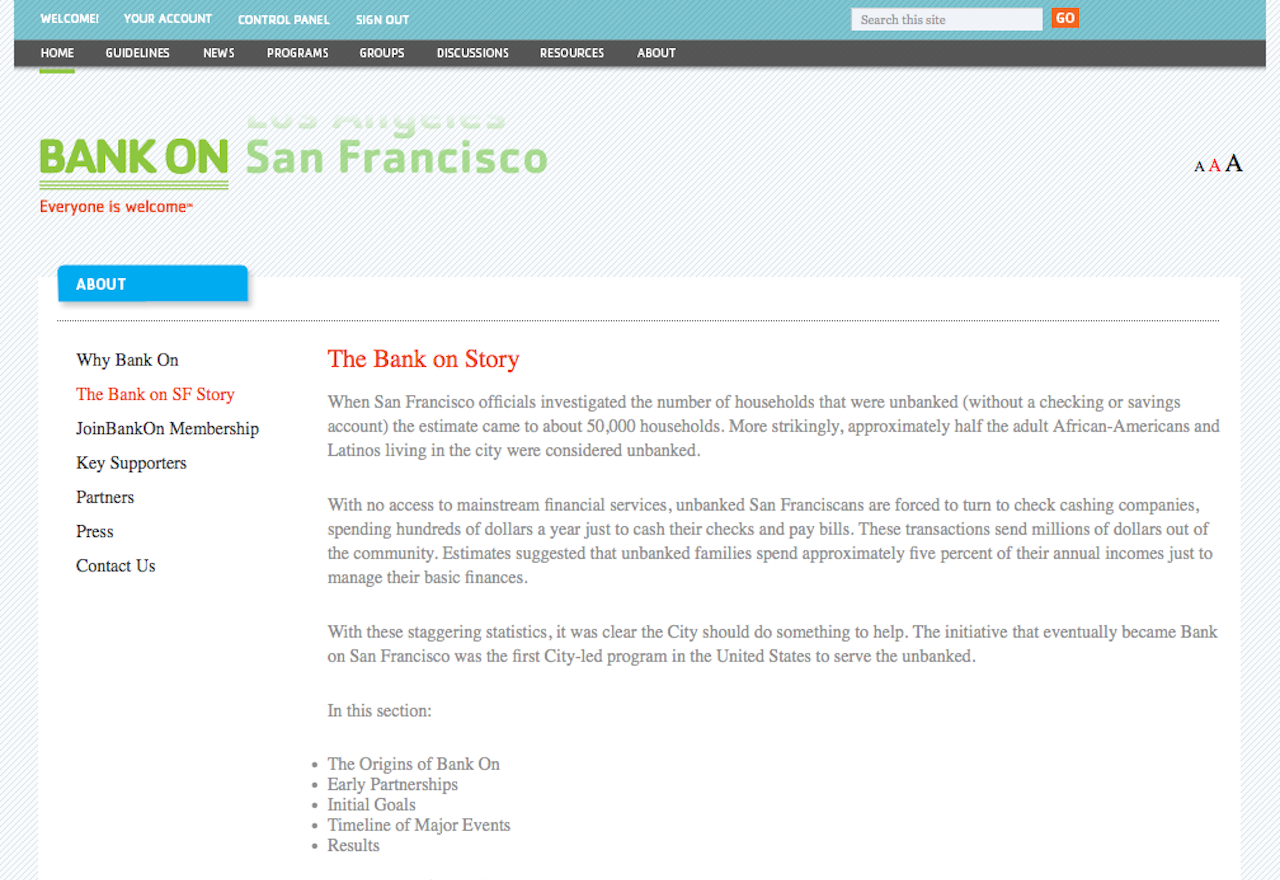Open Early Partnerships list item
Image resolution: width=1280 pixels, height=880 pixels.
click(x=392, y=784)
